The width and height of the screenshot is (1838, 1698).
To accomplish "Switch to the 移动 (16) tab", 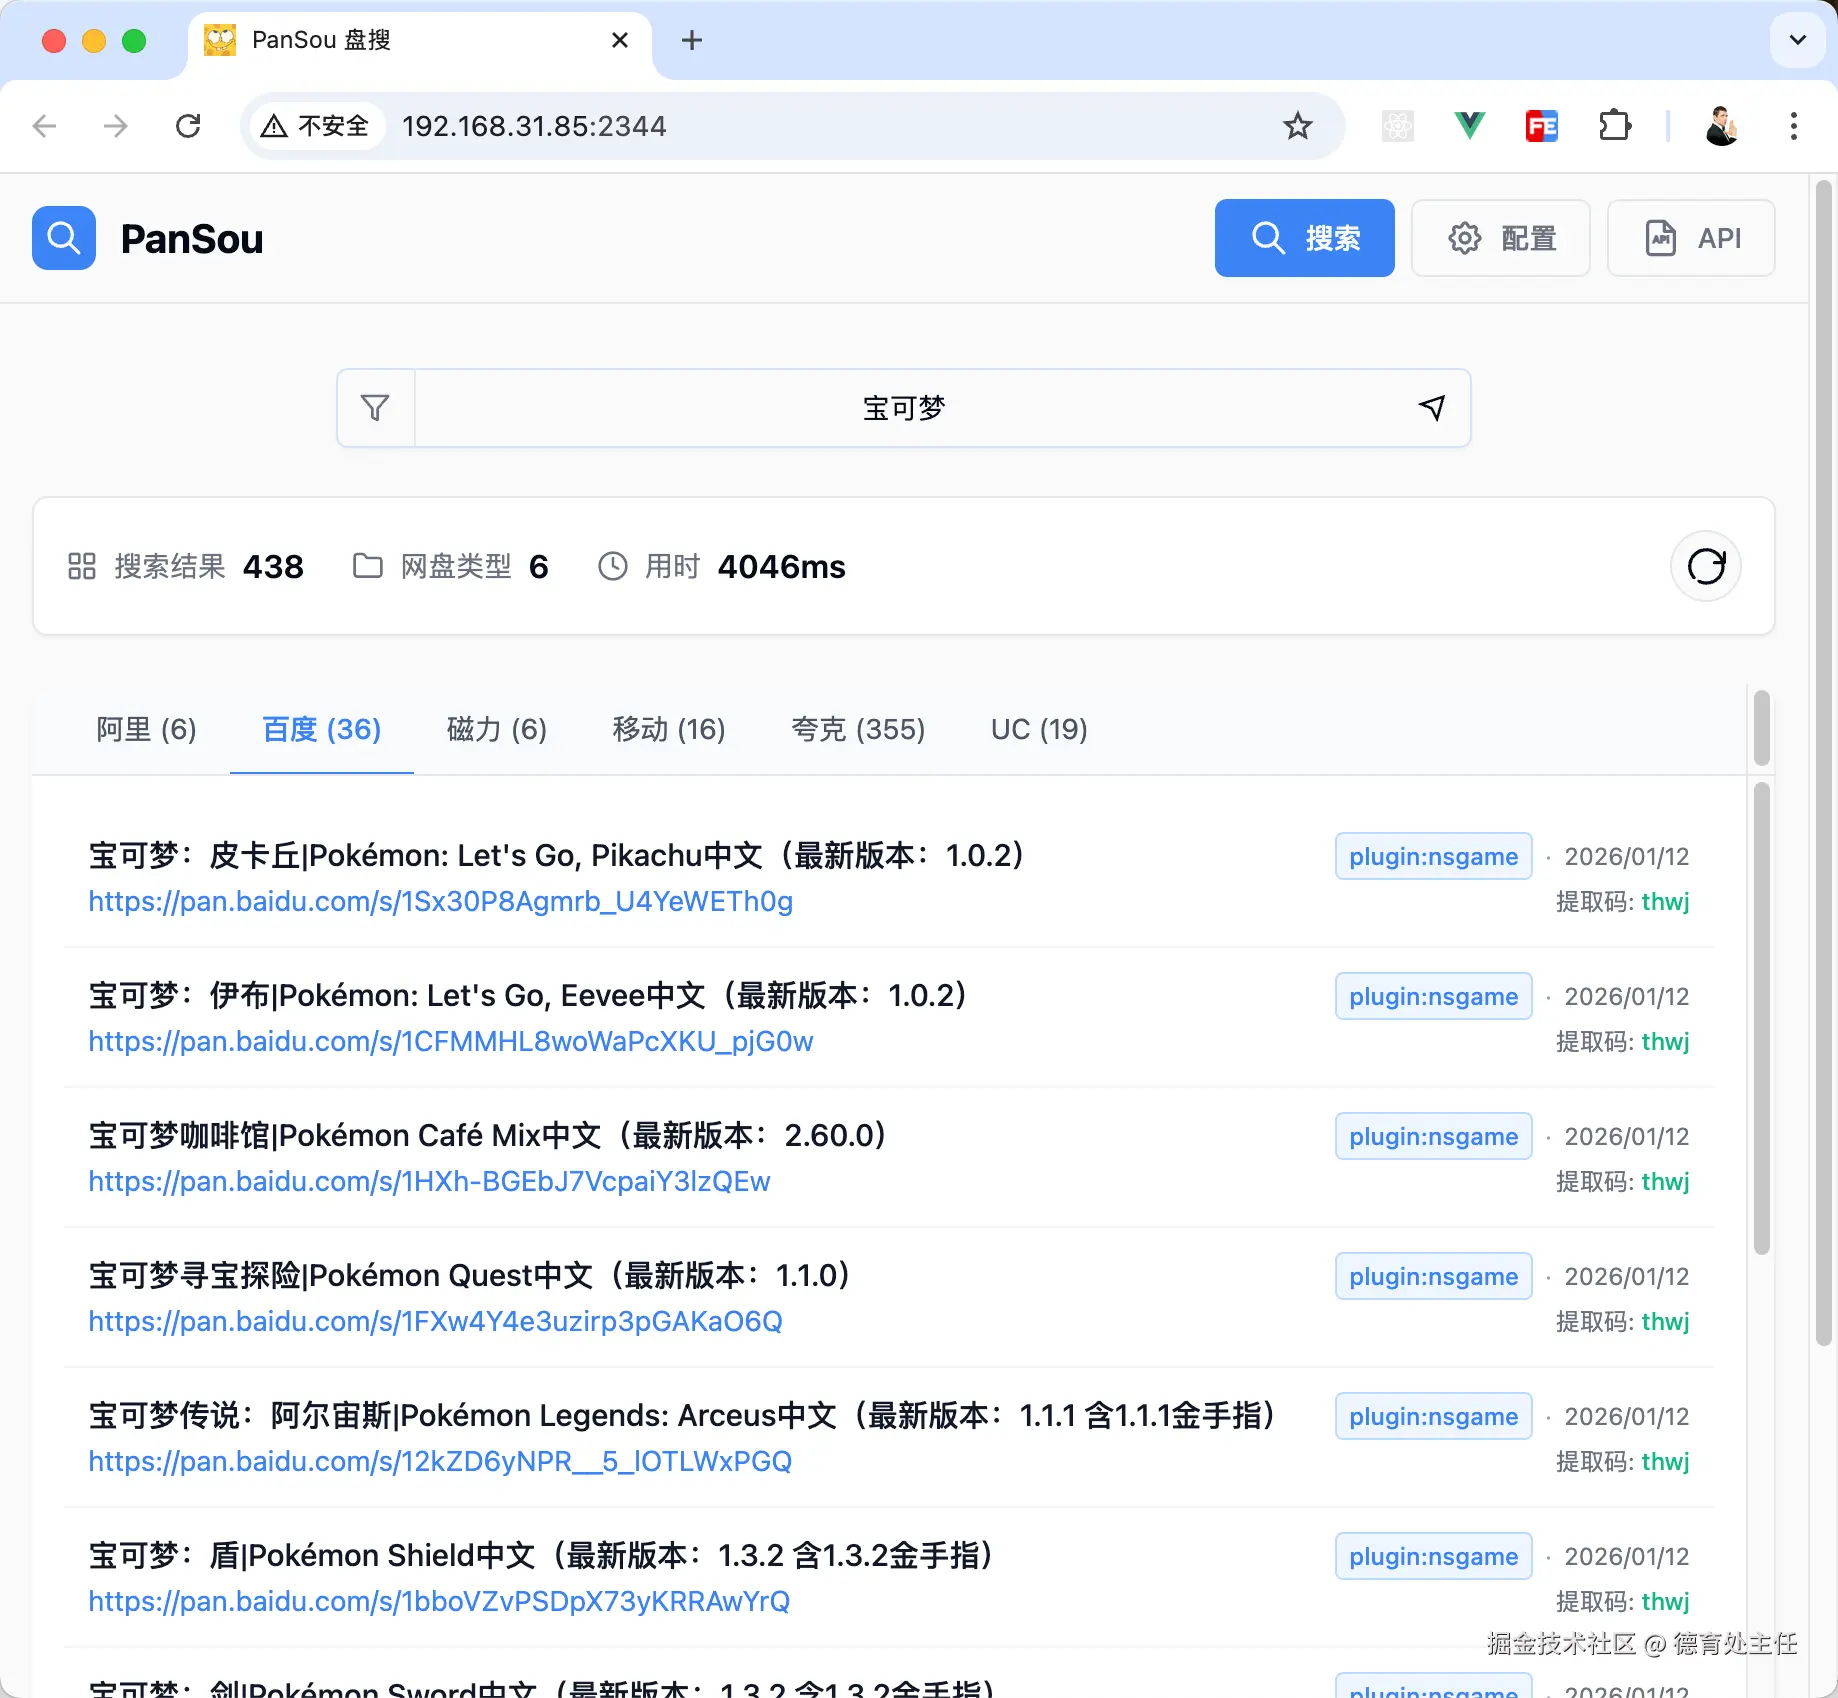I will (x=669, y=730).
